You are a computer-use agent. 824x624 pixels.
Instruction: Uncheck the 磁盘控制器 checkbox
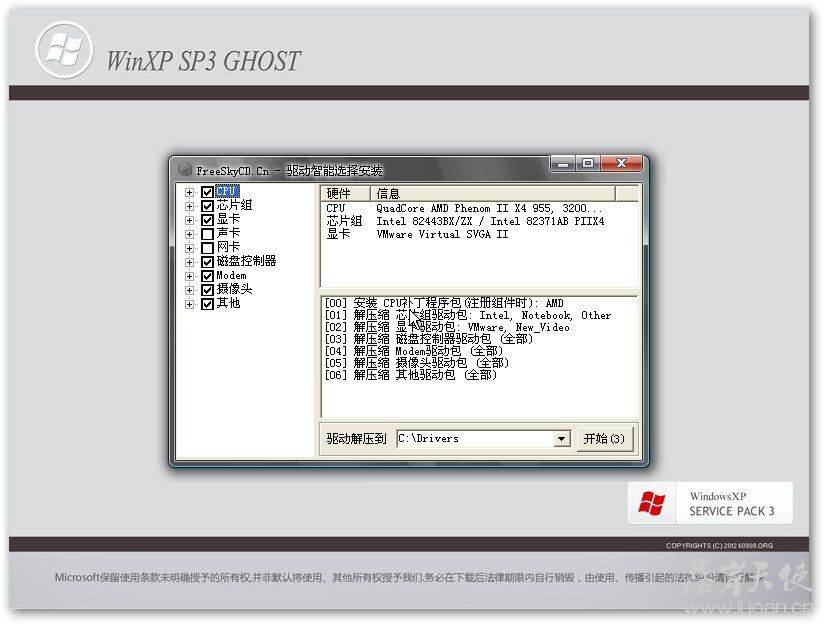207,262
